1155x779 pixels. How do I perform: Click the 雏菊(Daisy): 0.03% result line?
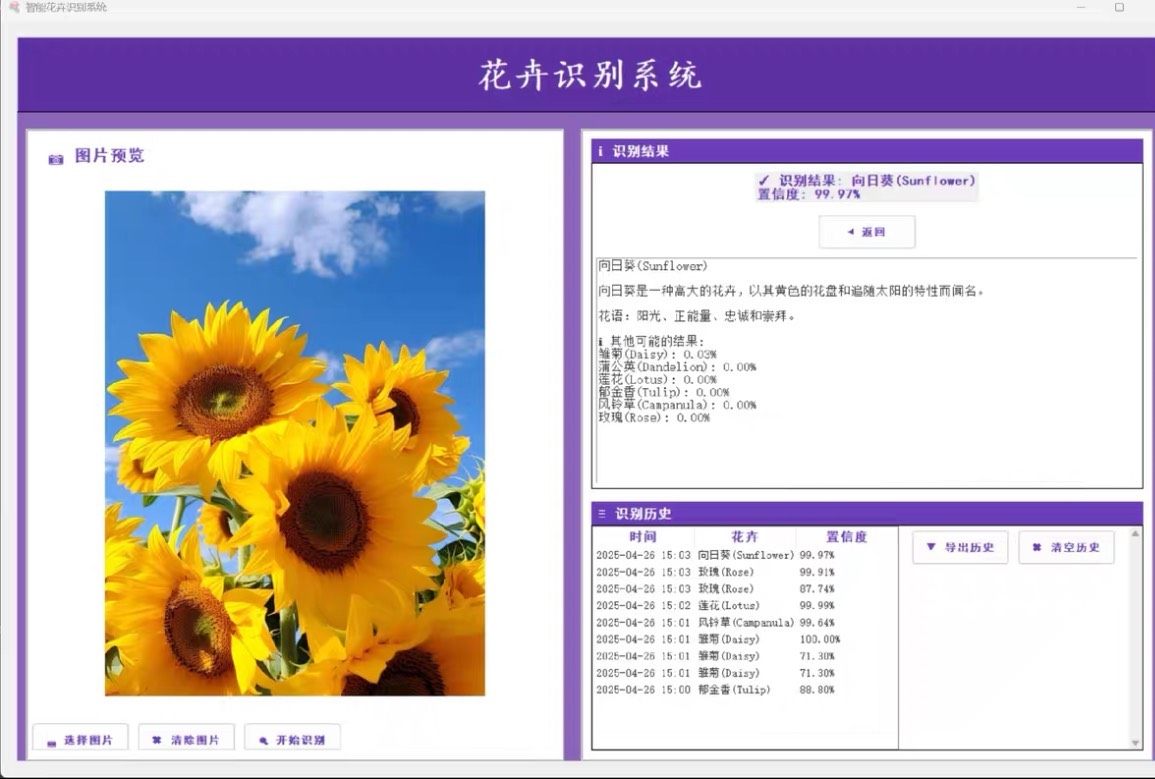(x=657, y=354)
